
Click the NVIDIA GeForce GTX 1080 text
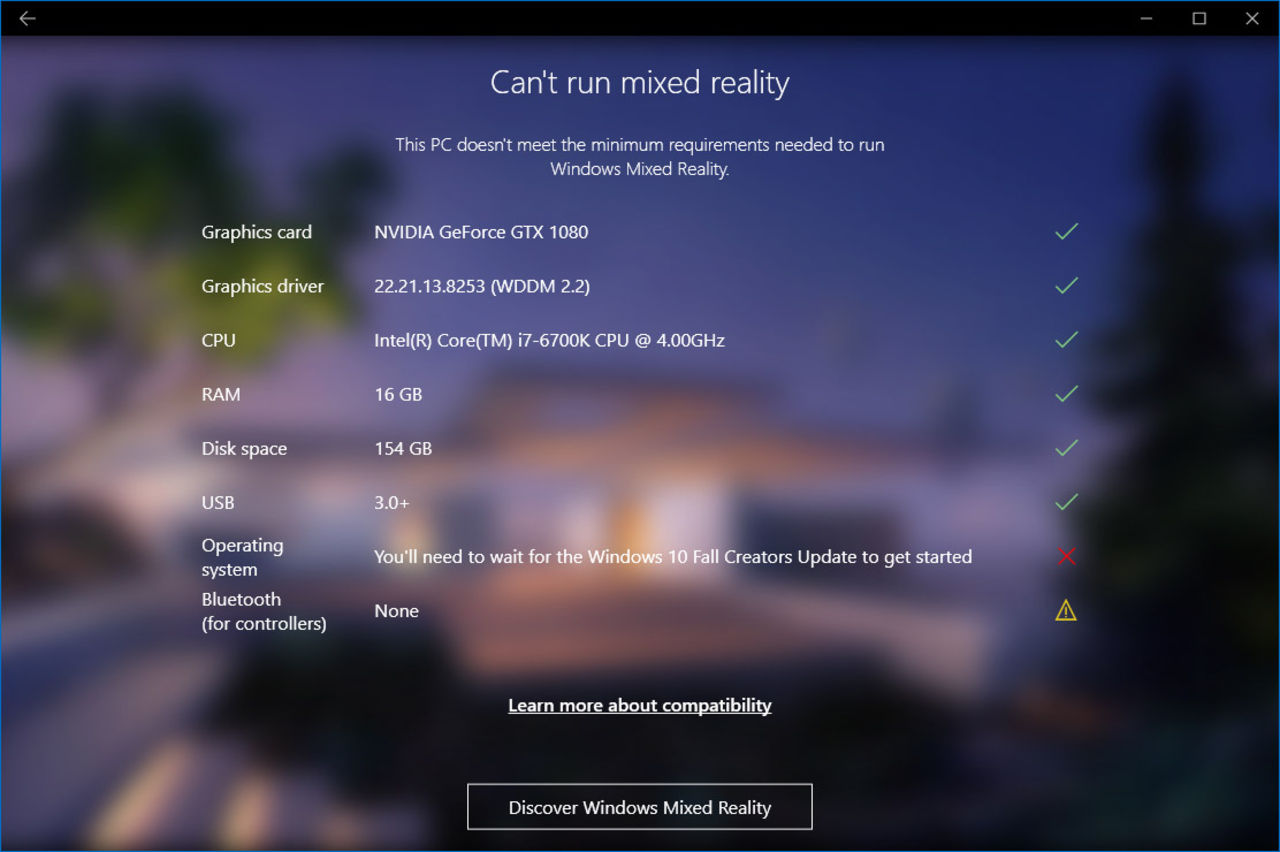481,231
